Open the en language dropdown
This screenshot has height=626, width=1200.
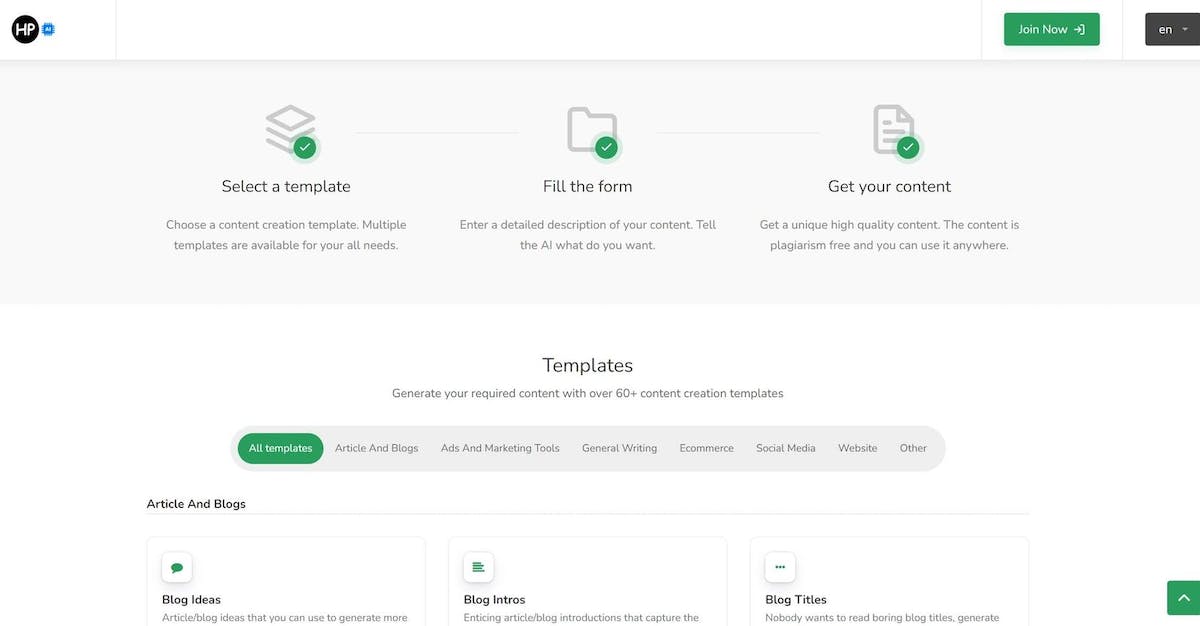pos(1172,30)
